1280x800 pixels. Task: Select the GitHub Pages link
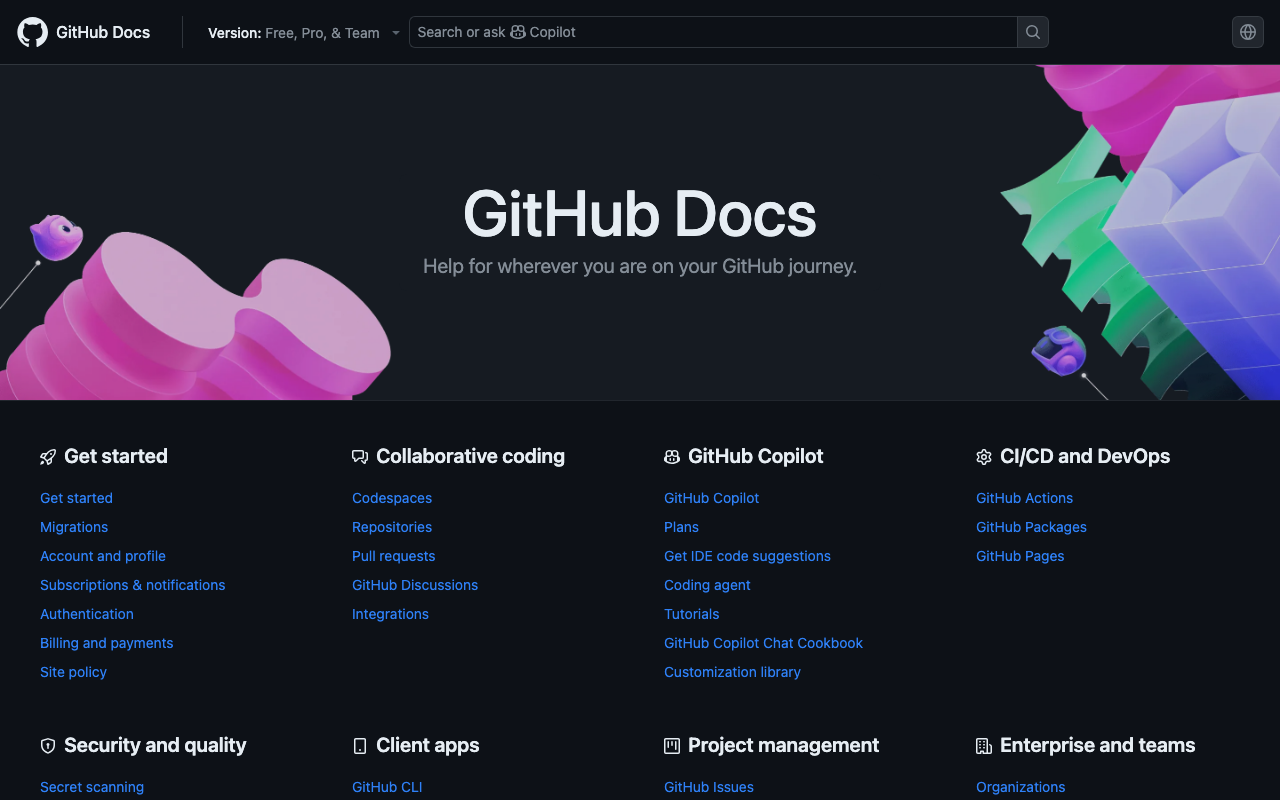[1020, 556]
